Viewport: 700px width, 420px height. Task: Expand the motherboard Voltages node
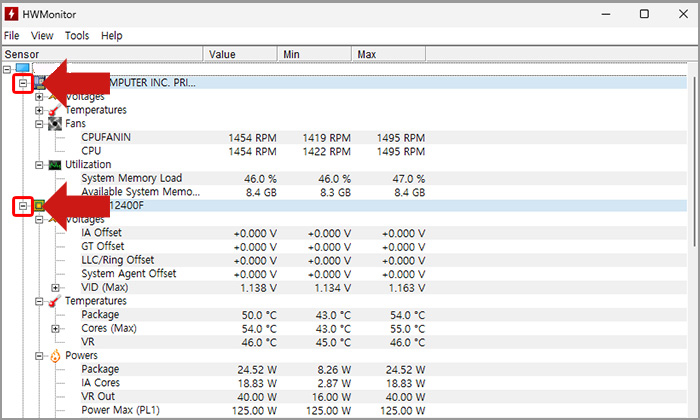[x=39, y=96]
